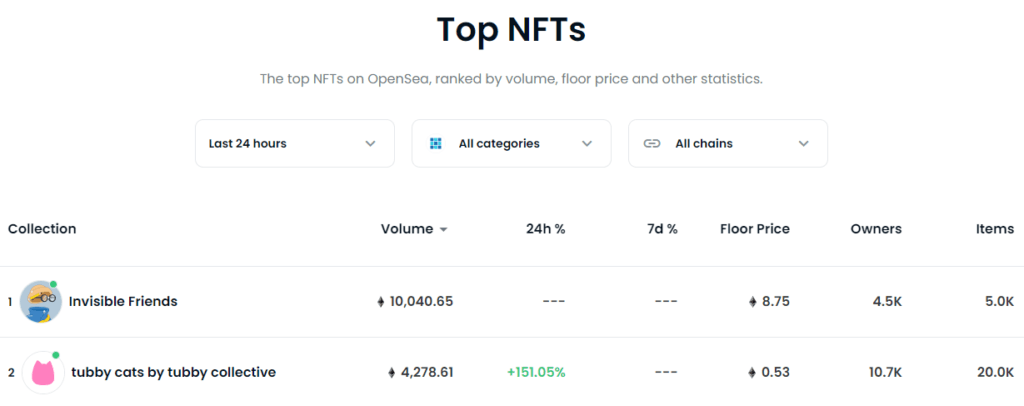The width and height of the screenshot is (1024, 406).
Task: Click the All categories grid icon
Action: coord(436,144)
